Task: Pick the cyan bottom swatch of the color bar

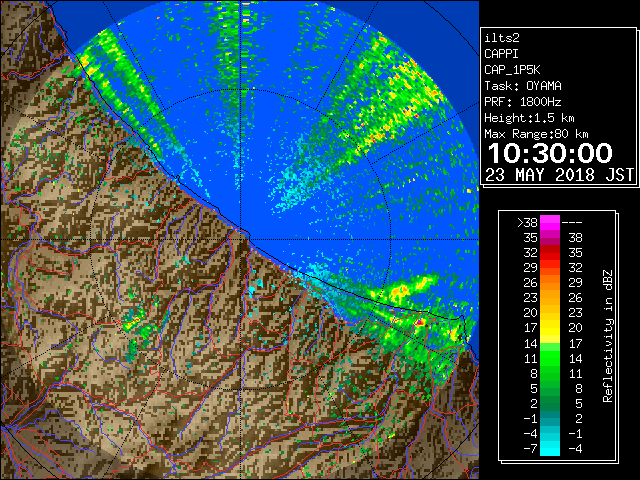Action: coord(550,449)
